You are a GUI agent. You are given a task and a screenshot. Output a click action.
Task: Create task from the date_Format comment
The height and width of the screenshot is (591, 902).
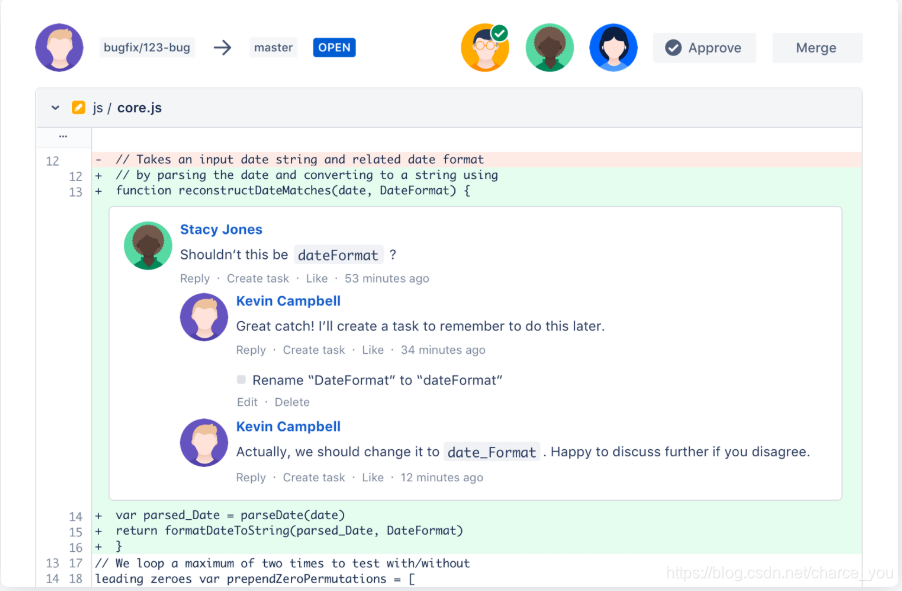pos(314,478)
